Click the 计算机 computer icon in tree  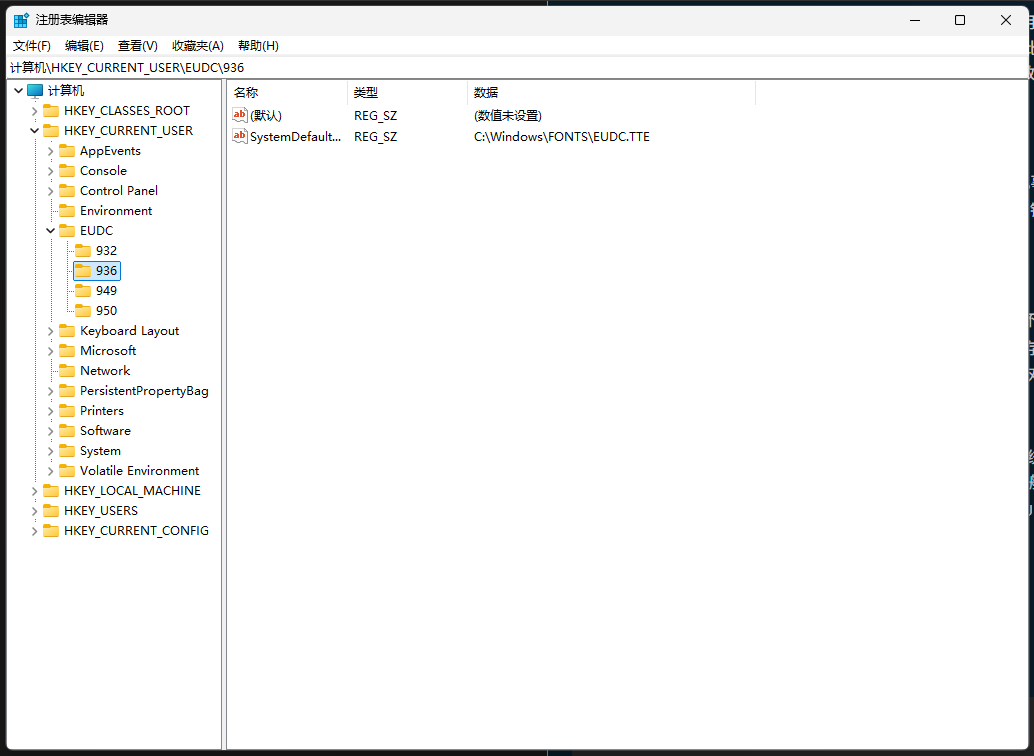[35, 91]
